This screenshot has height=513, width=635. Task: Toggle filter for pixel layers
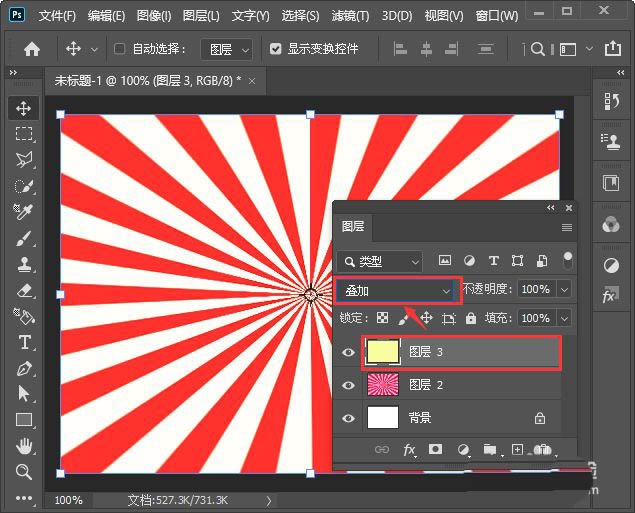445,260
